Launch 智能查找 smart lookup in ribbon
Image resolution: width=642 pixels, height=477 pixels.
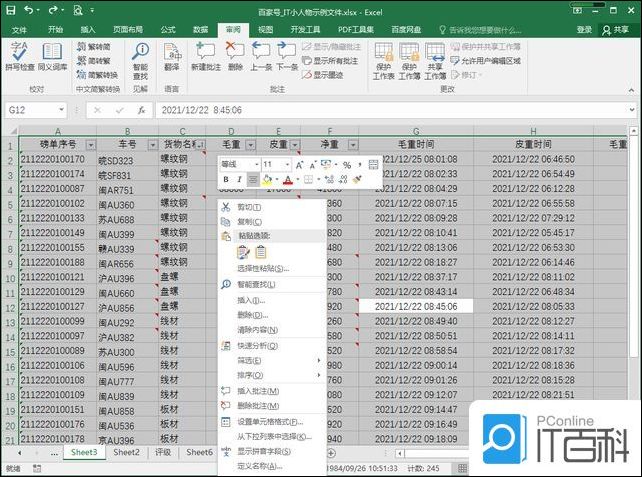tap(140, 61)
